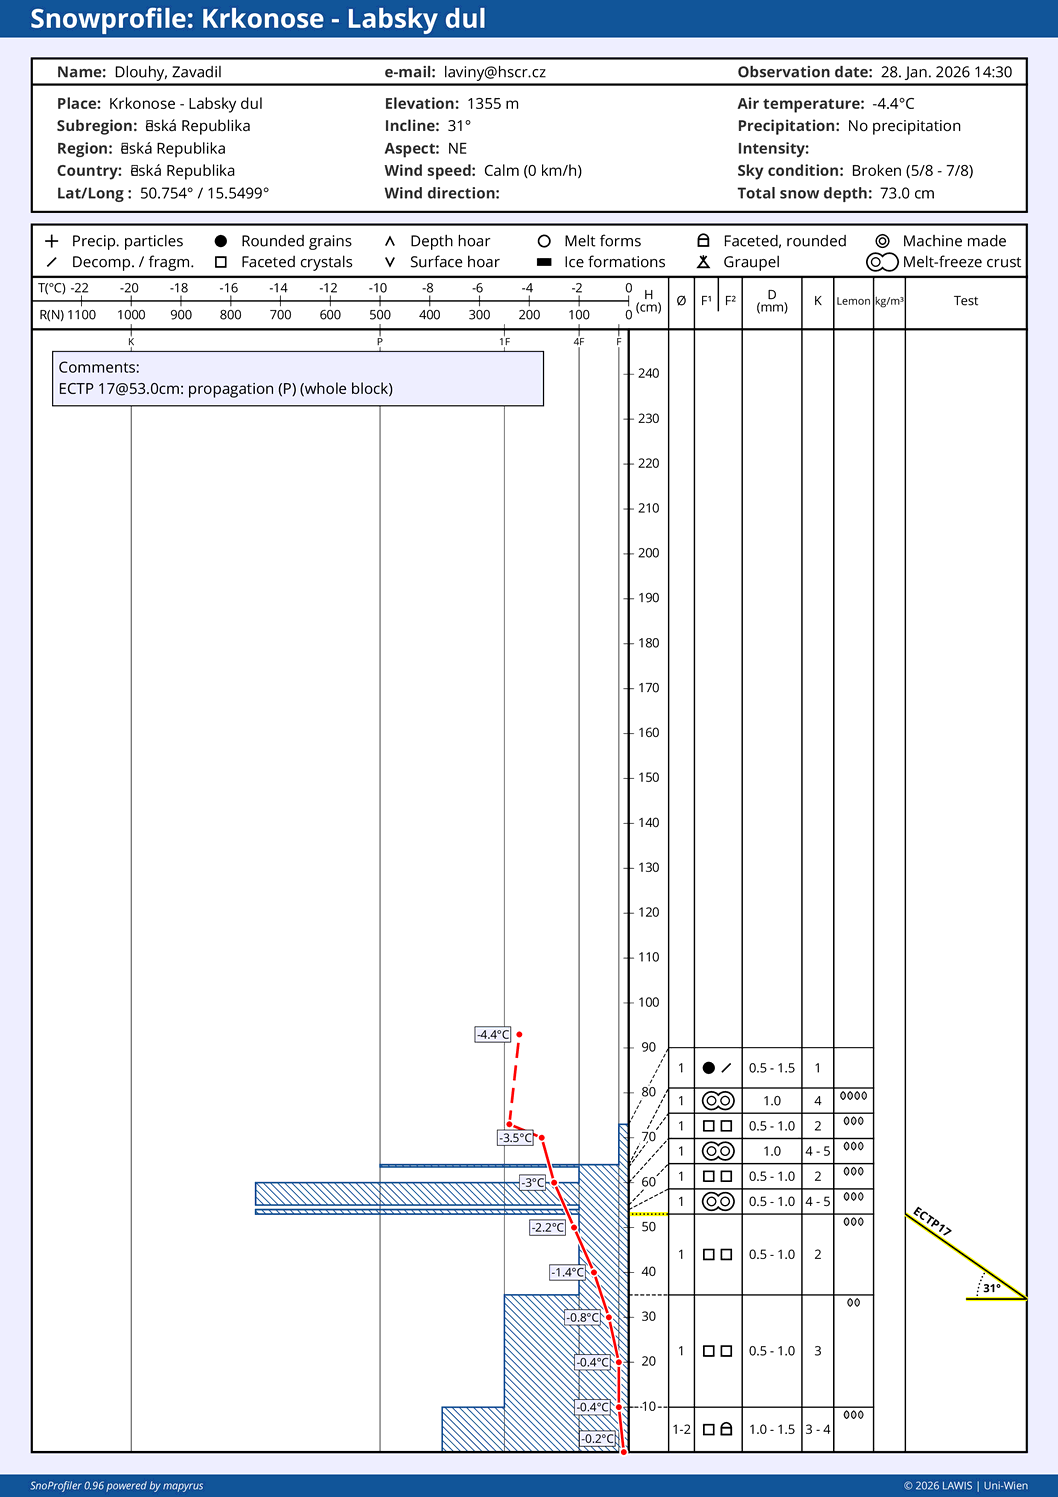This screenshot has width=1058, height=1497.
Task: Click the Faceted, rounded legend icon
Action: tap(703, 241)
